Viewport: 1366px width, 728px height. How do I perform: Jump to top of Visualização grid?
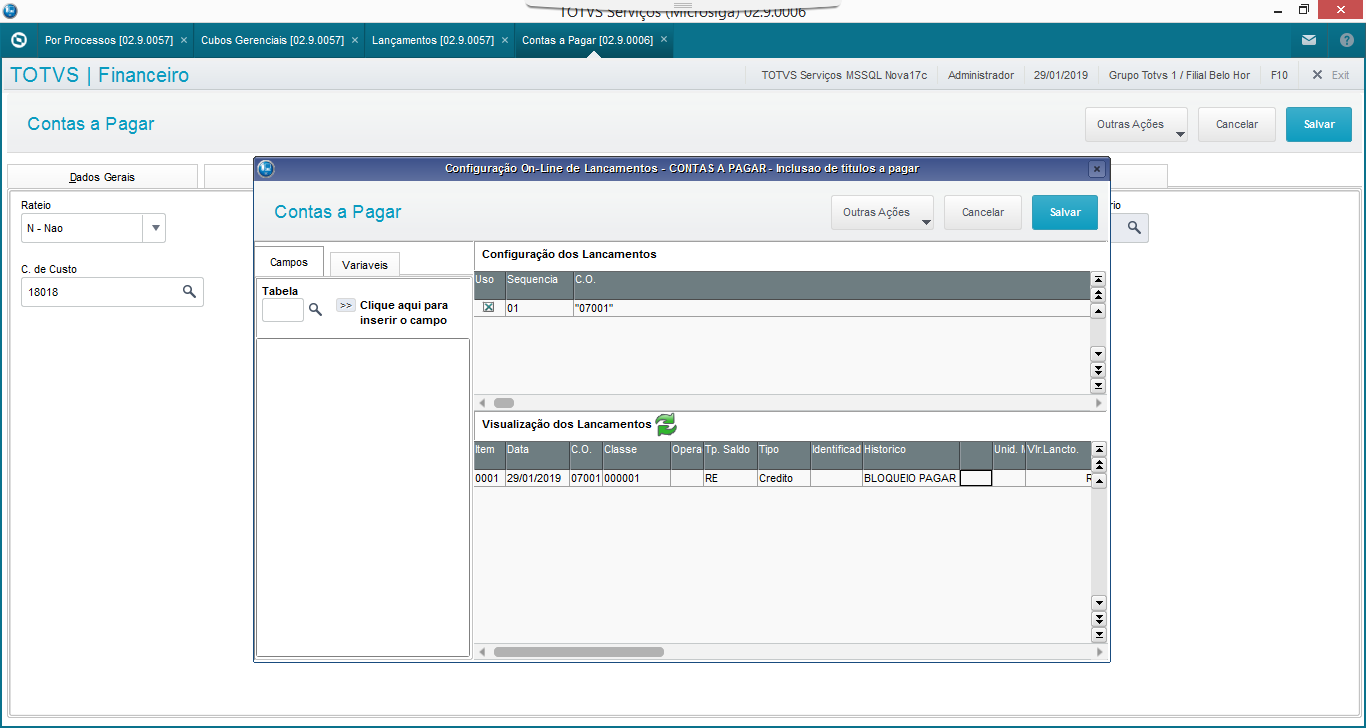1099,450
